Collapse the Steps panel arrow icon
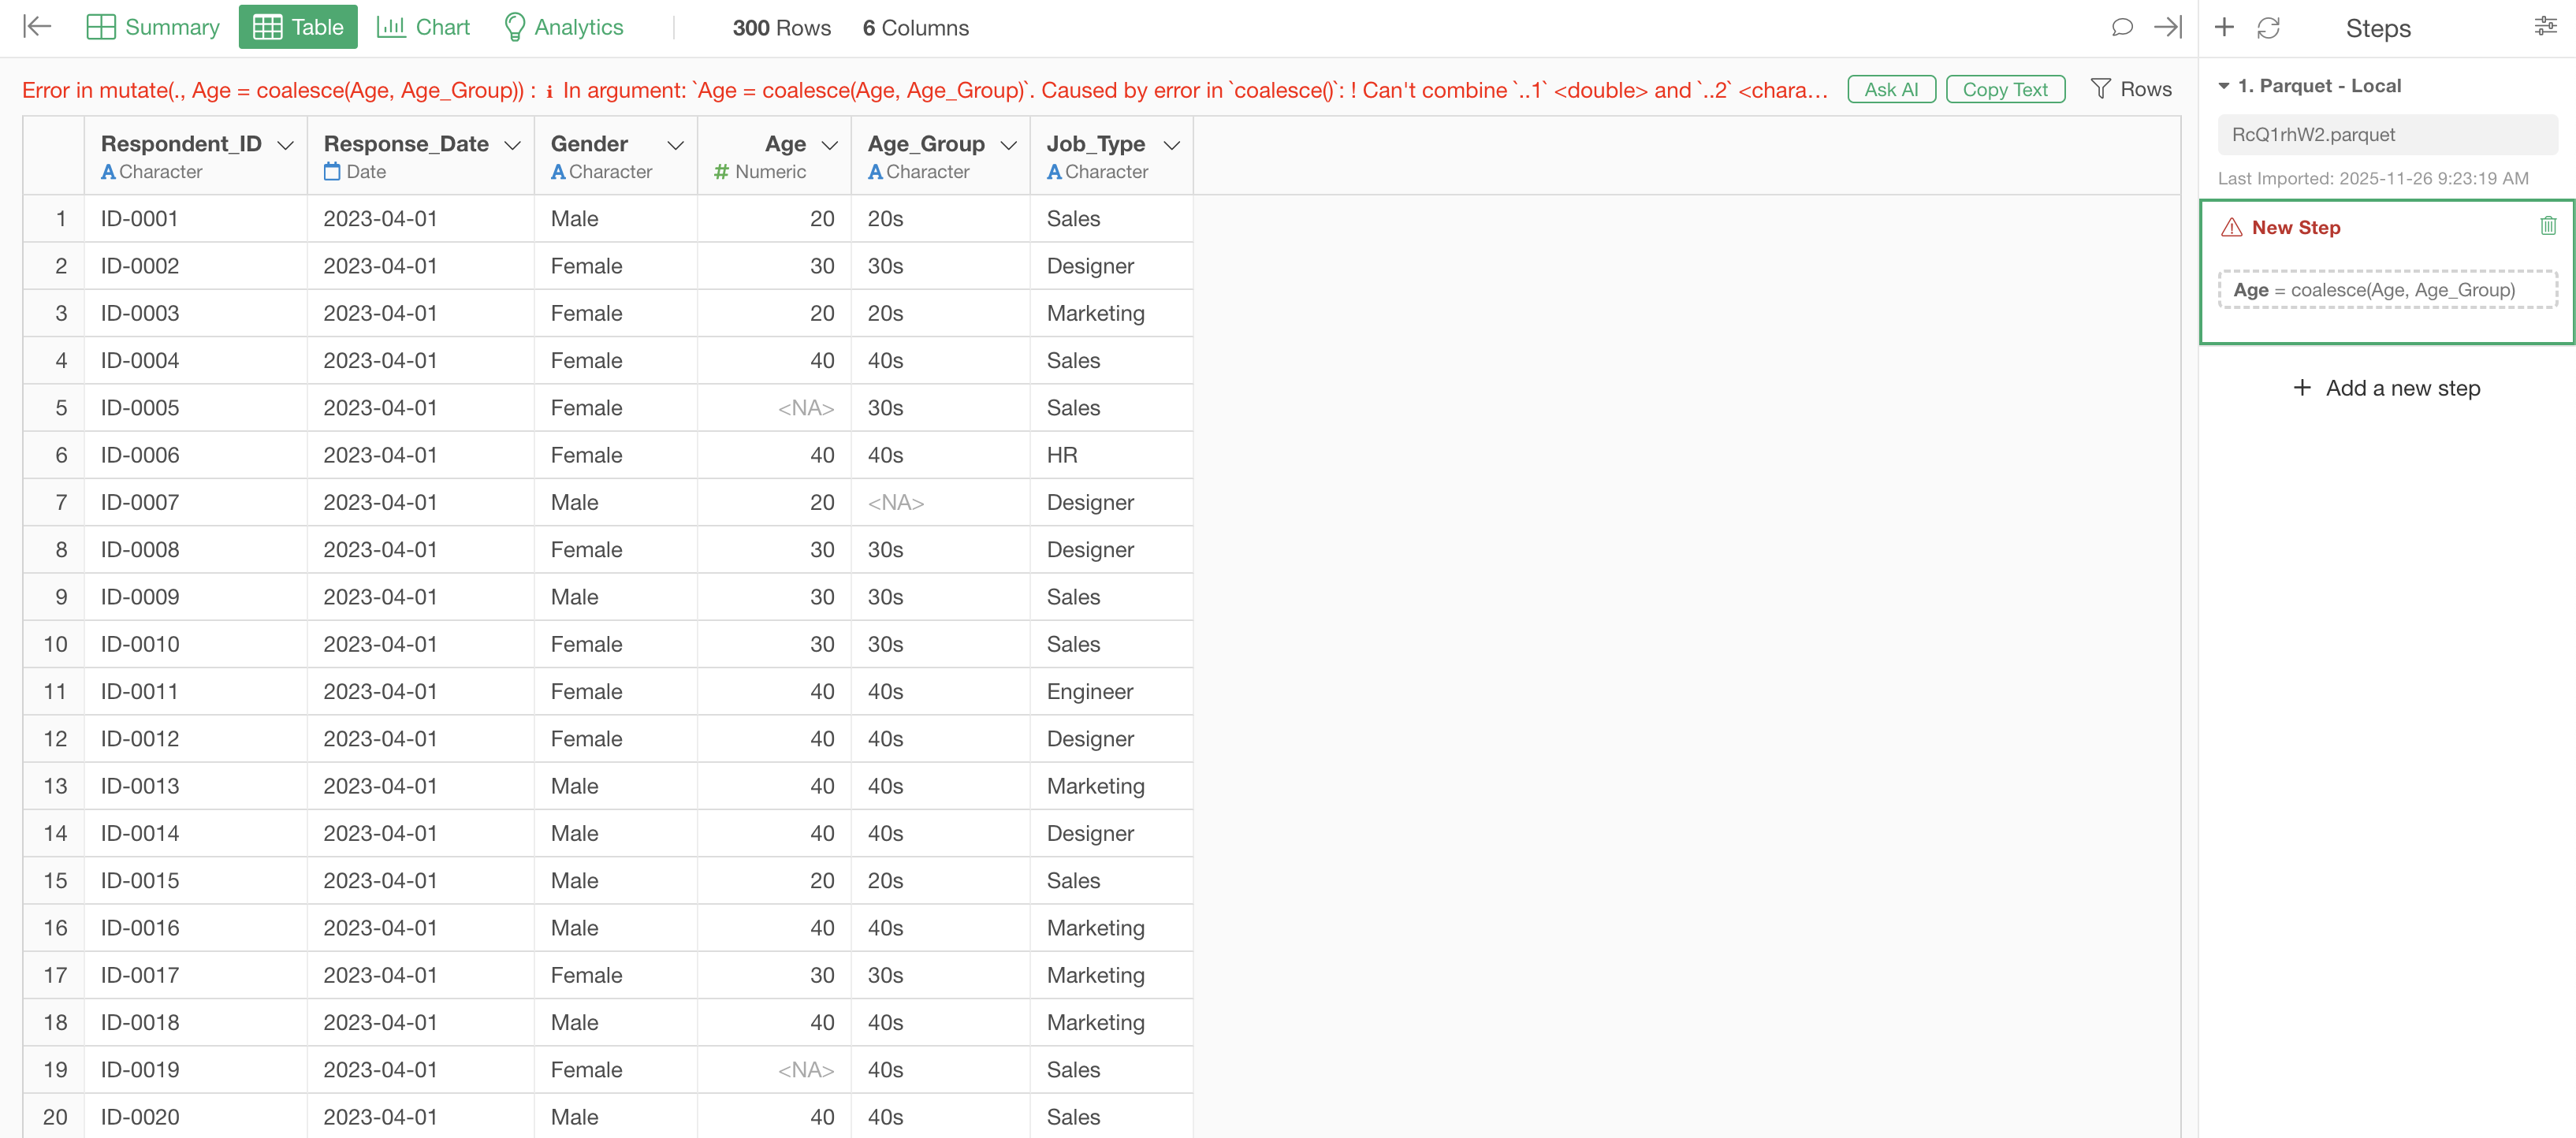Viewport: 2576px width, 1138px height. (2167, 27)
